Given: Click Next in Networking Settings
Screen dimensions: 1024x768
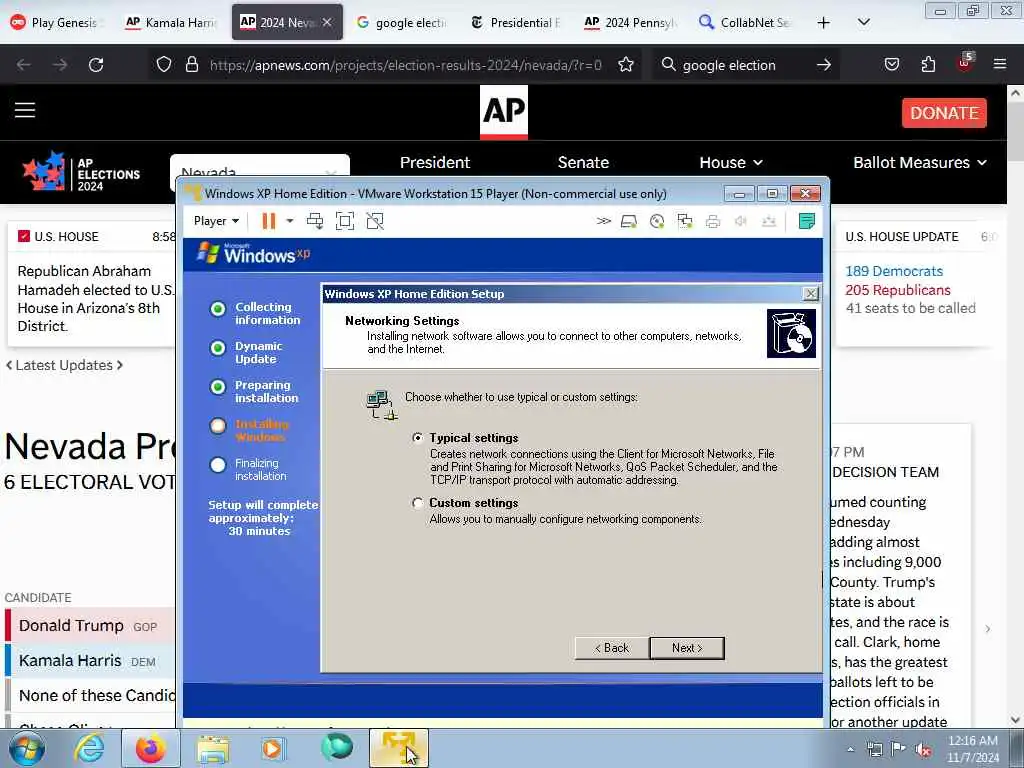Looking at the screenshot, I should (687, 648).
